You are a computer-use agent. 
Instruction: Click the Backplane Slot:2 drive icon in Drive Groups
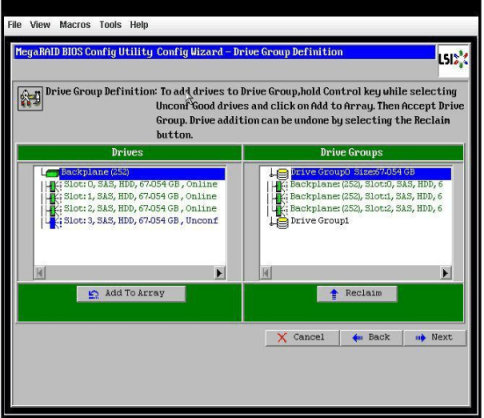[x=279, y=210]
